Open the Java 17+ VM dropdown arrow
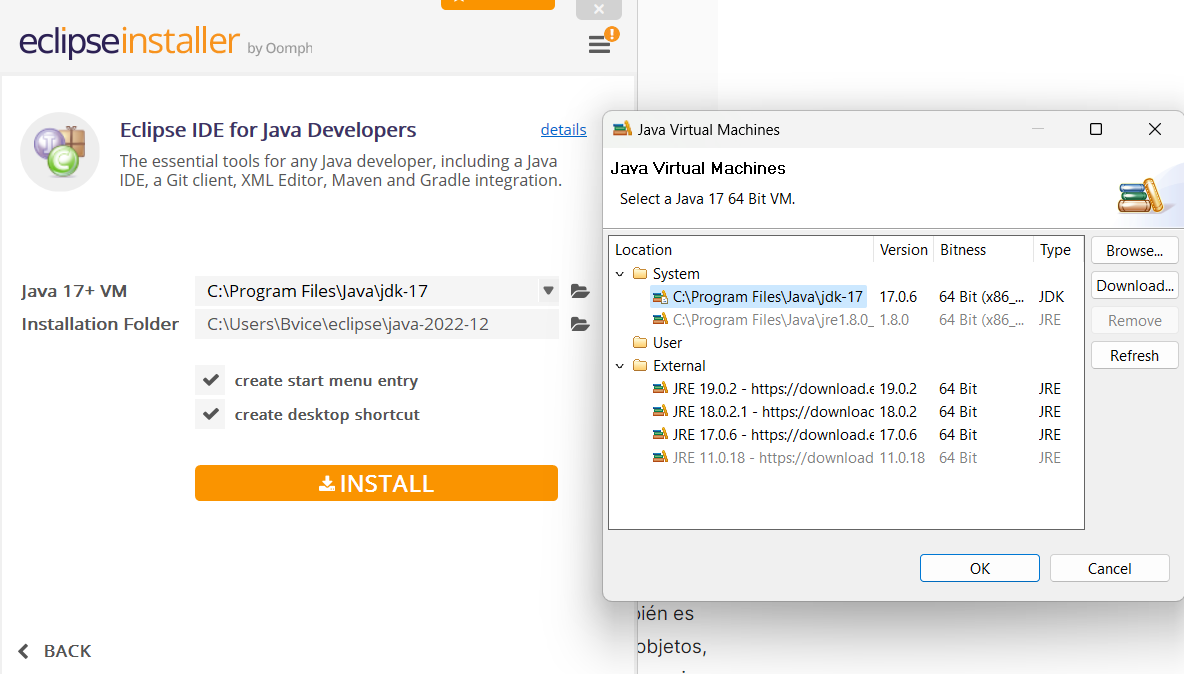 pos(548,291)
